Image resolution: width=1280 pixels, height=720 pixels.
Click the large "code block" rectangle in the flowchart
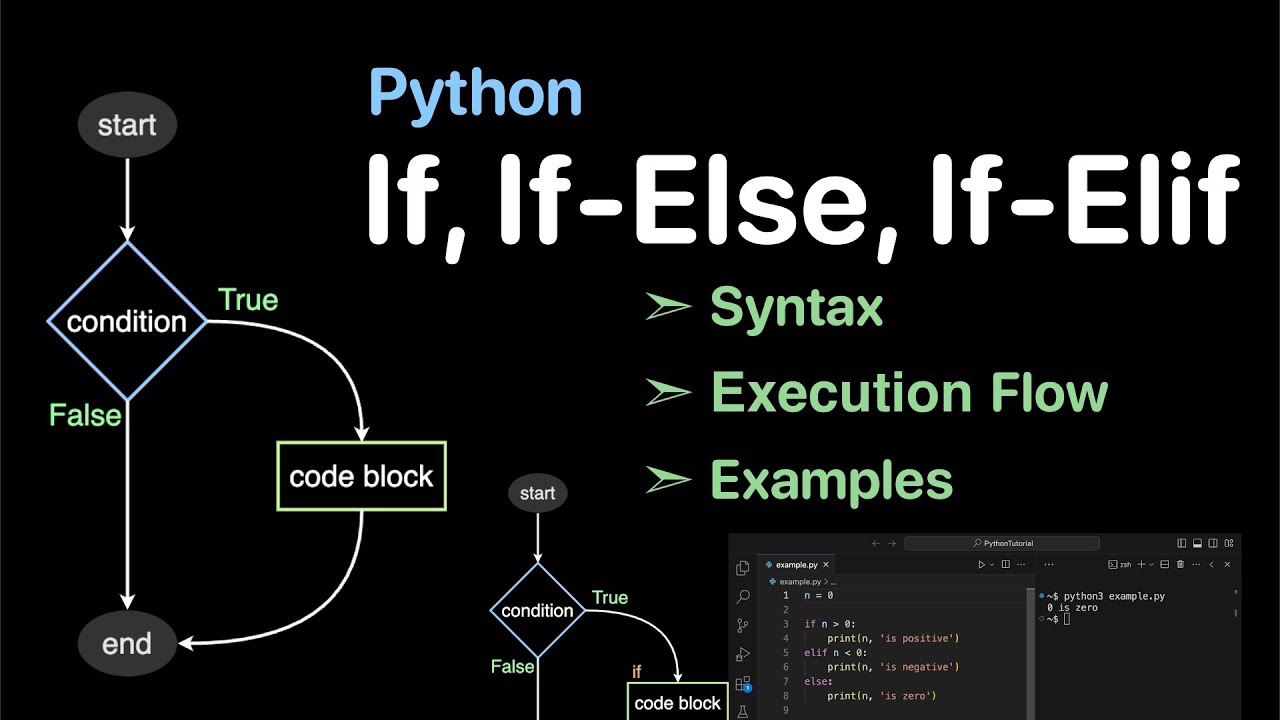pos(361,476)
